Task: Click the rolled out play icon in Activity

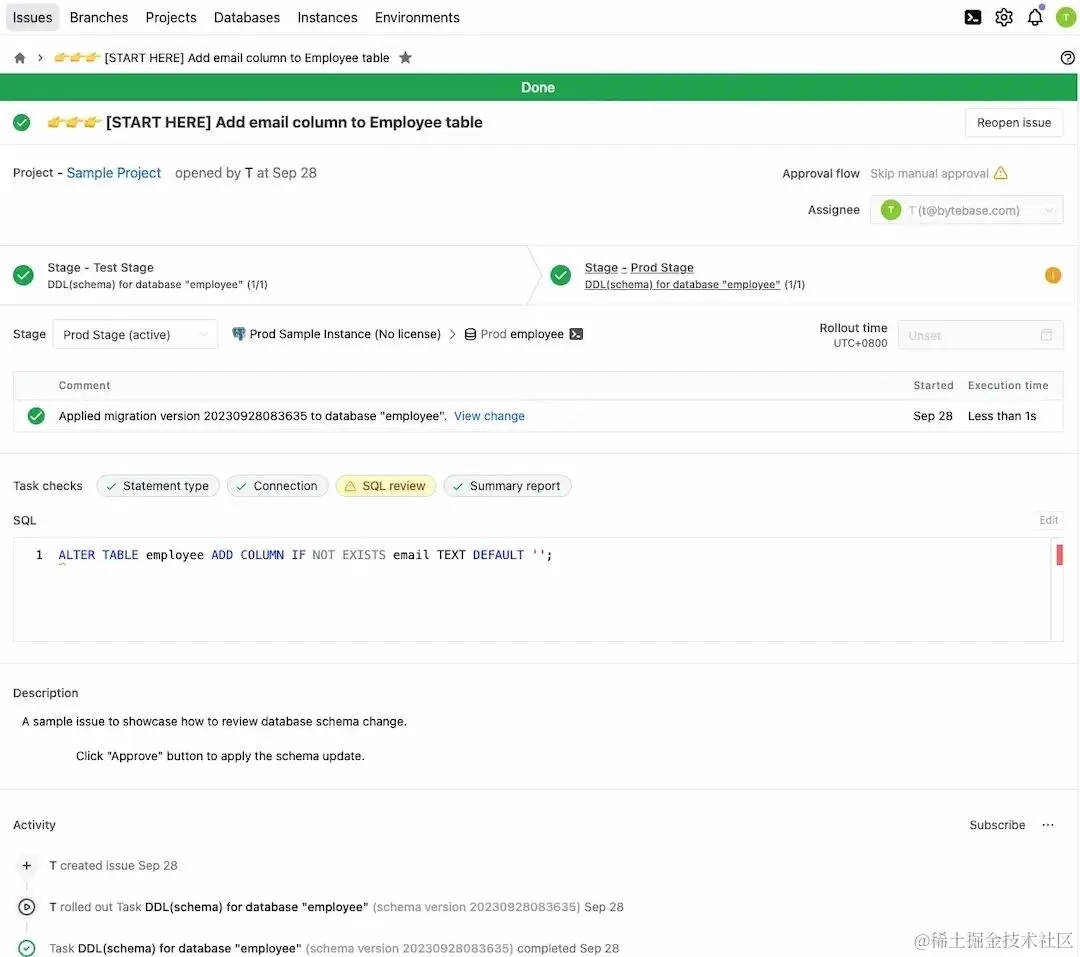Action: pos(26,907)
